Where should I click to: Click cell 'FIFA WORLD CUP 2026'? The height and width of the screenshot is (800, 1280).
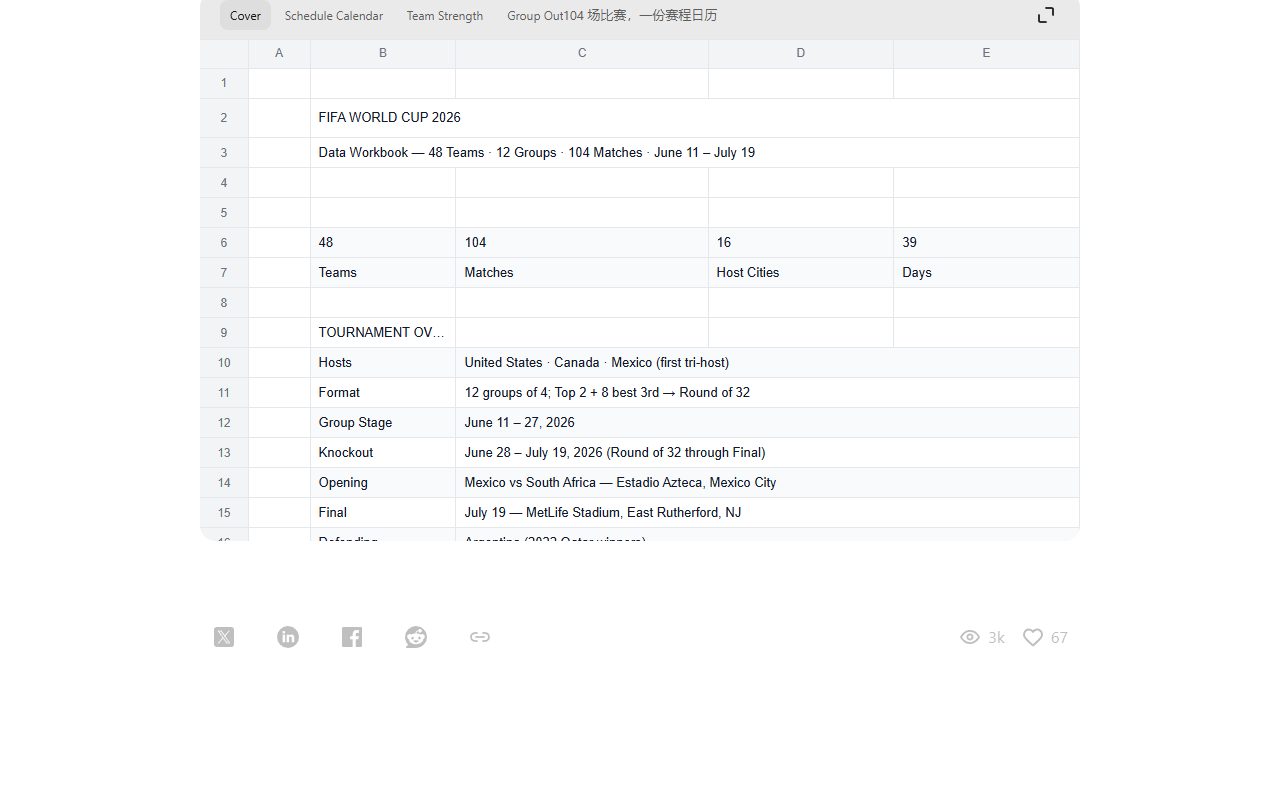tap(695, 118)
